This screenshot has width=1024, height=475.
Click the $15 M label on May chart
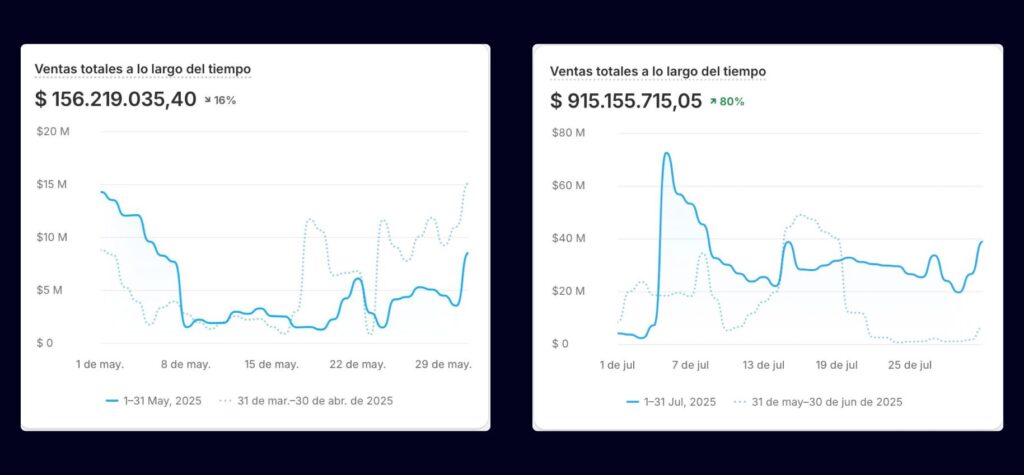pos(51,185)
